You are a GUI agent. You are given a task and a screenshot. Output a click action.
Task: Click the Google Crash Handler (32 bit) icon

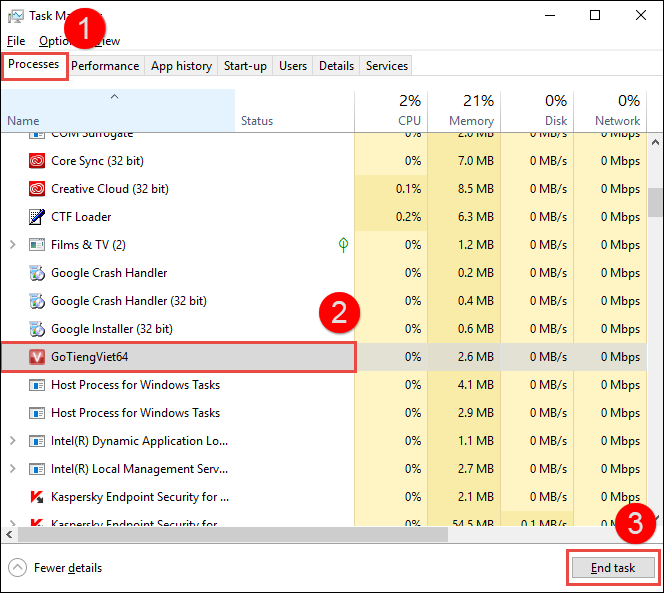point(37,301)
